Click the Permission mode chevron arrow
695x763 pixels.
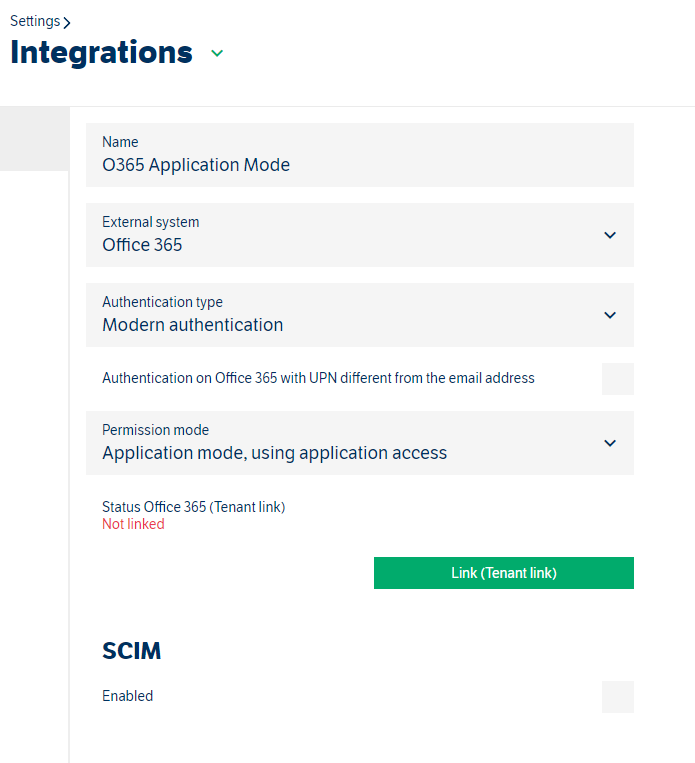coord(610,443)
